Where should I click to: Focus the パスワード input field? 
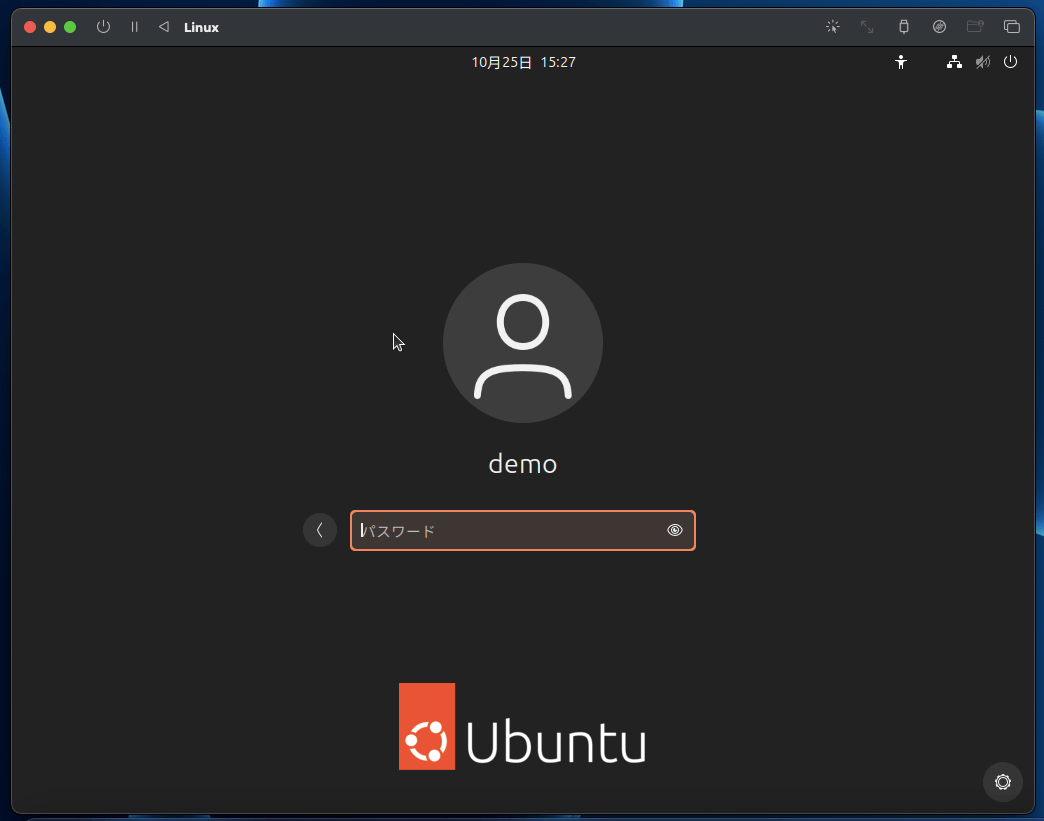pyautogui.click(x=523, y=530)
